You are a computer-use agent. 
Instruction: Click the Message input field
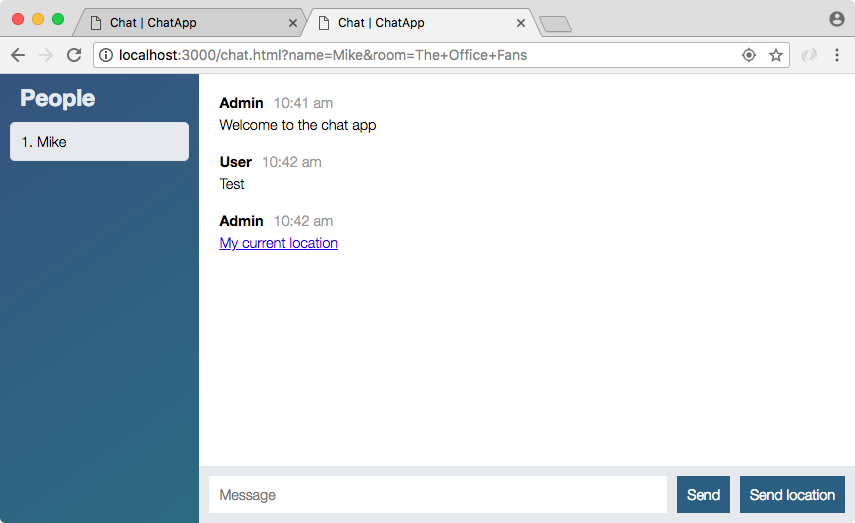(x=438, y=495)
